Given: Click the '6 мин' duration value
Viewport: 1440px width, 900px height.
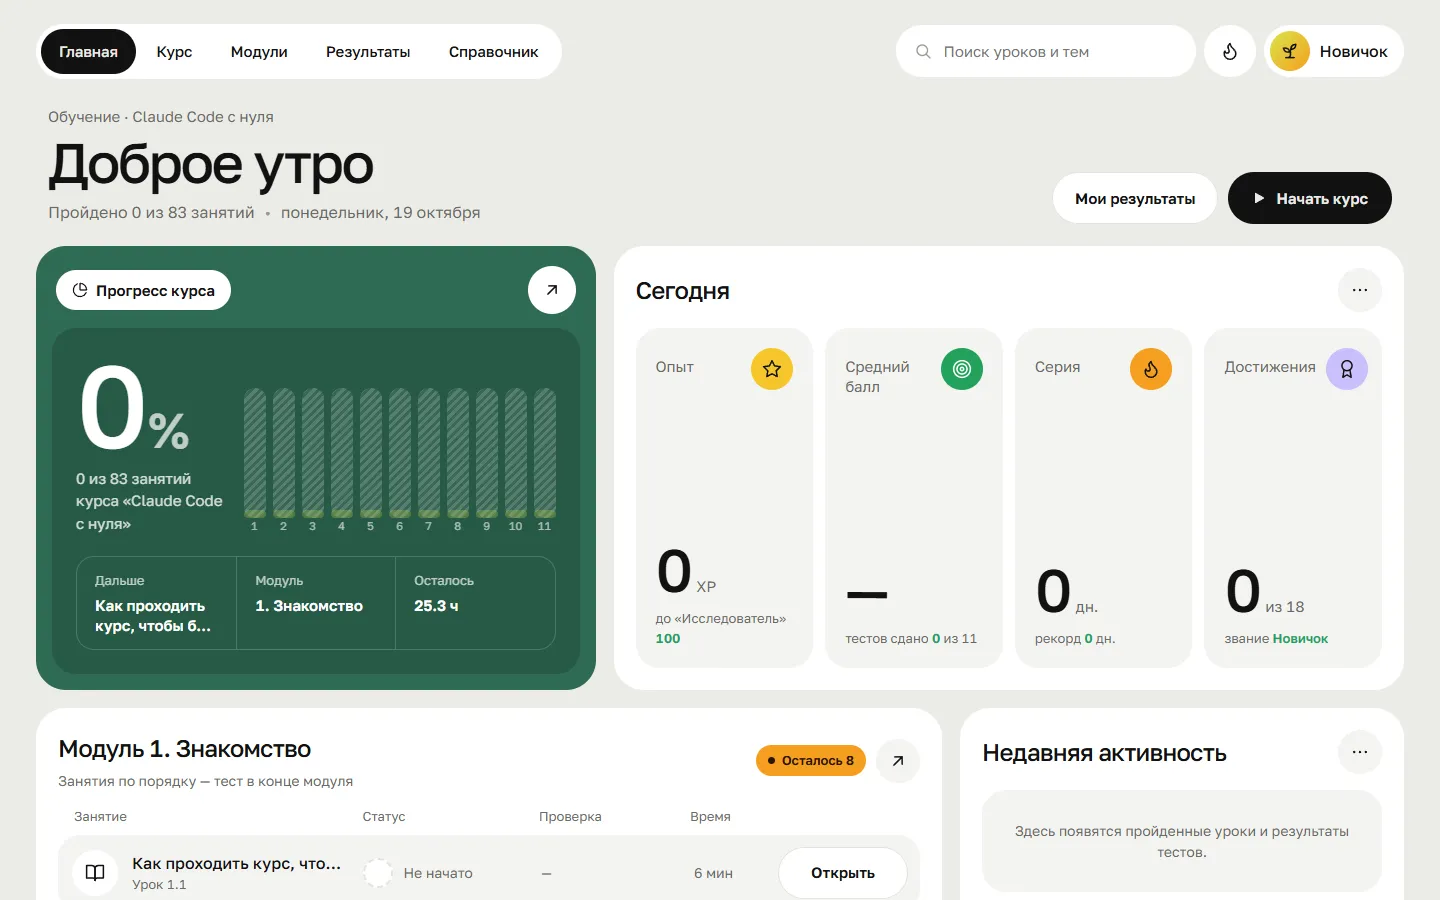Looking at the screenshot, I should tap(713, 873).
